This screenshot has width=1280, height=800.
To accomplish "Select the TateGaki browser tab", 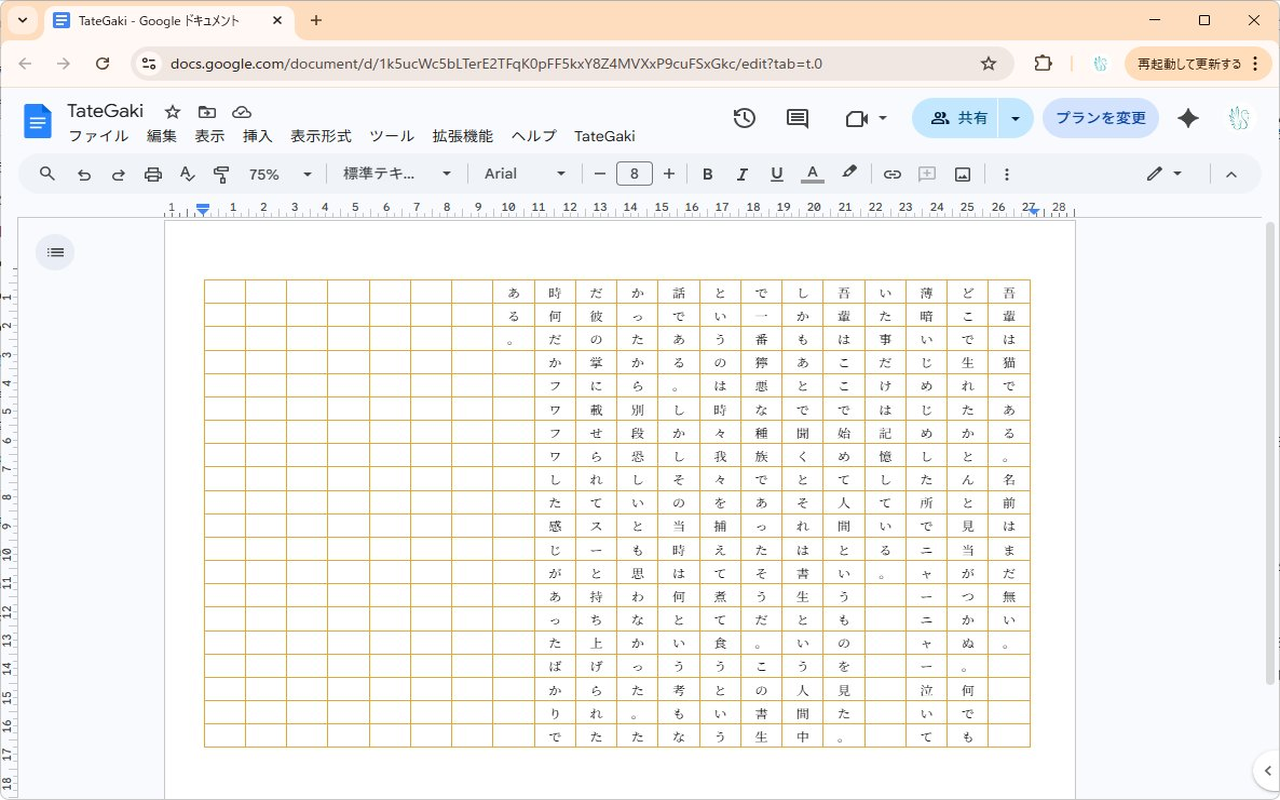I will (x=170, y=20).
